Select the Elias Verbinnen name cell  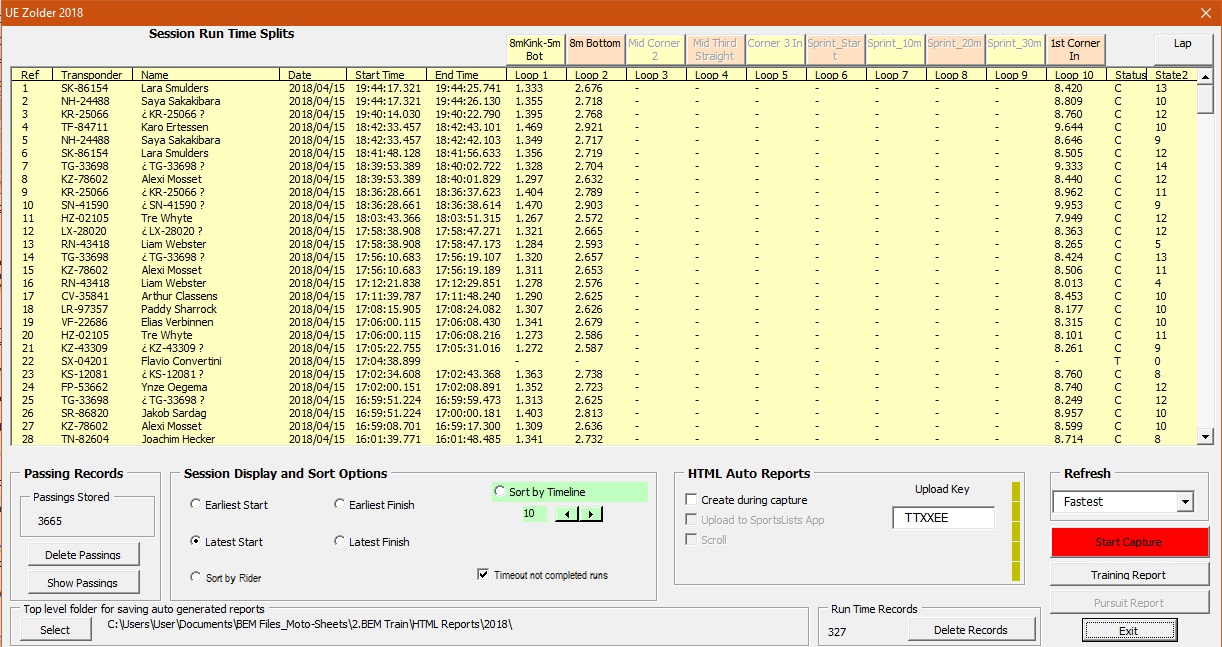(179, 322)
